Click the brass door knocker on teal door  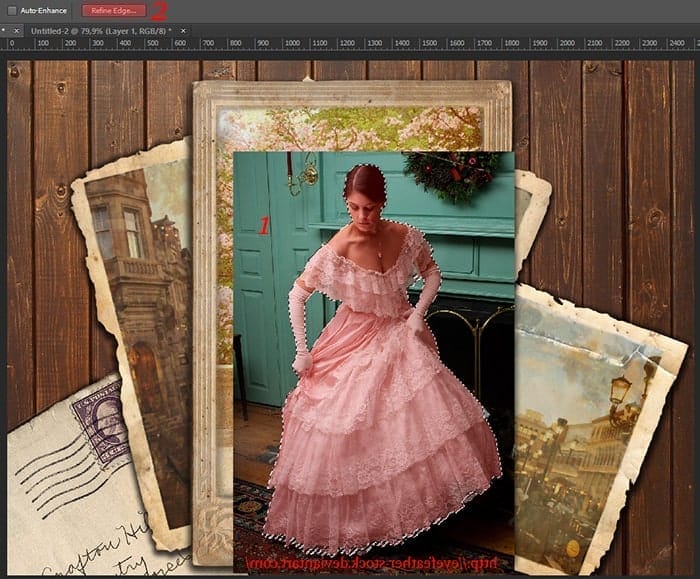(310, 175)
